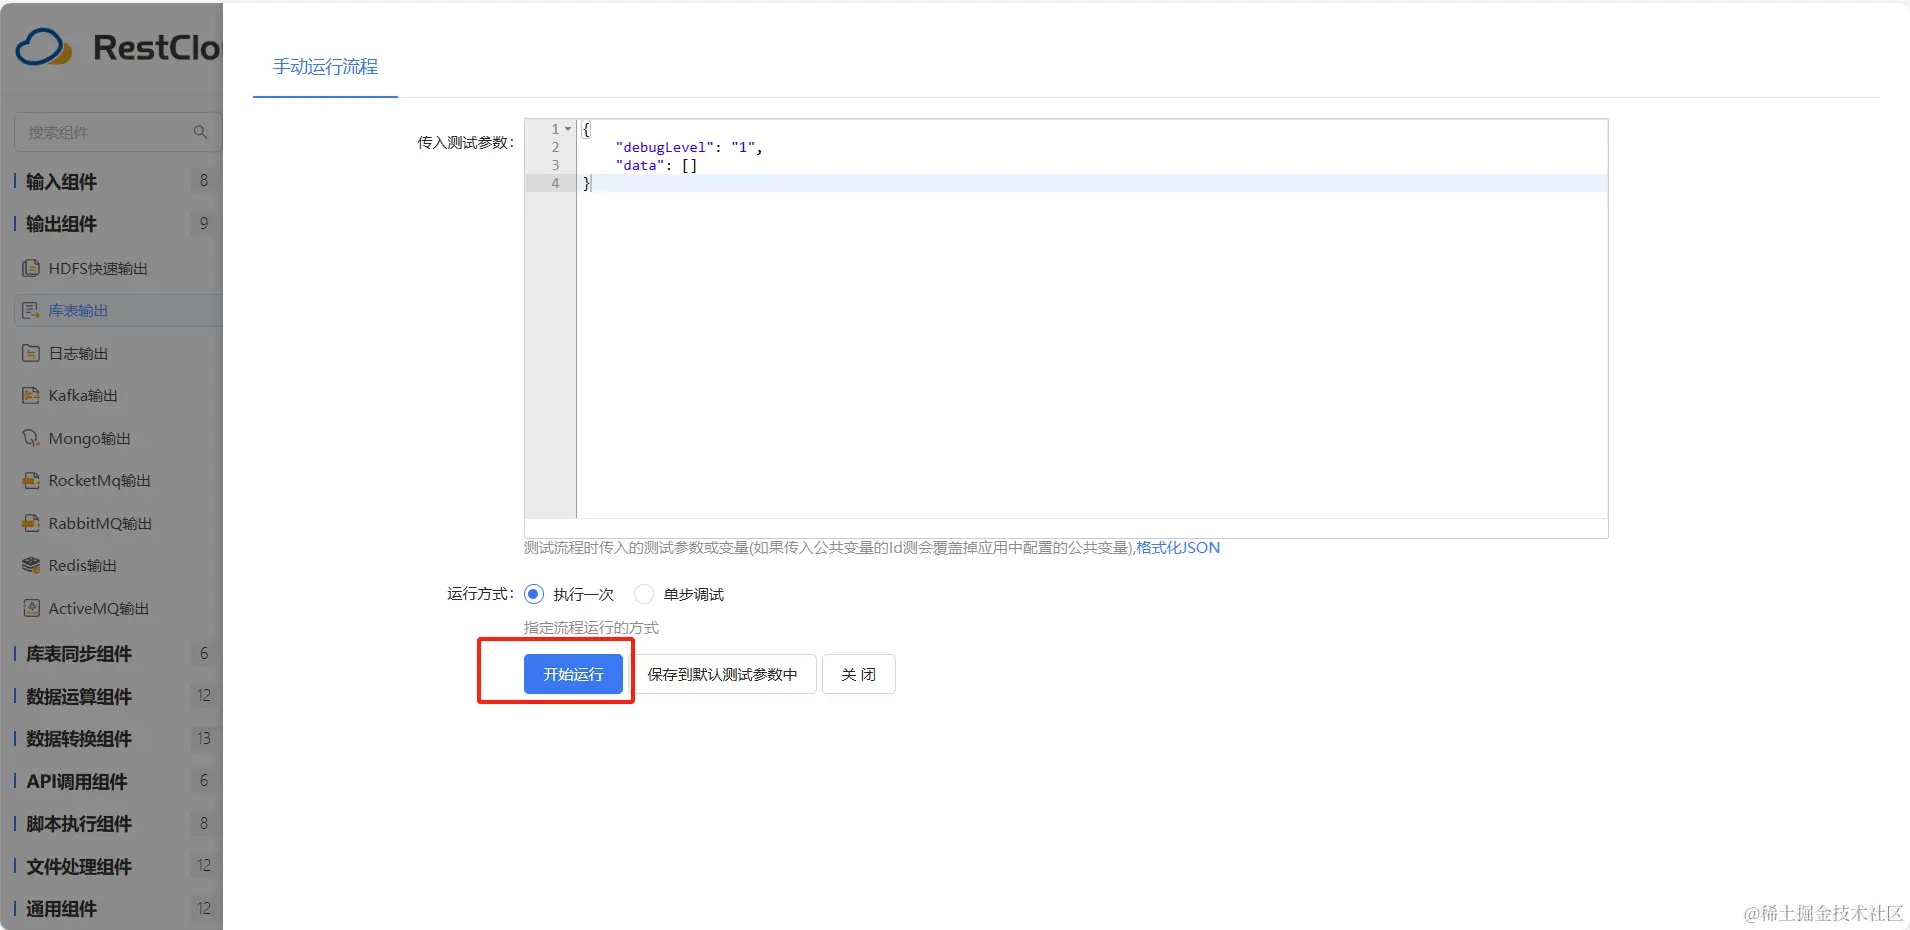Select the Kafka输出 list item text
The height and width of the screenshot is (930, 1910).
pyautogui.click(x=83, y=396)
